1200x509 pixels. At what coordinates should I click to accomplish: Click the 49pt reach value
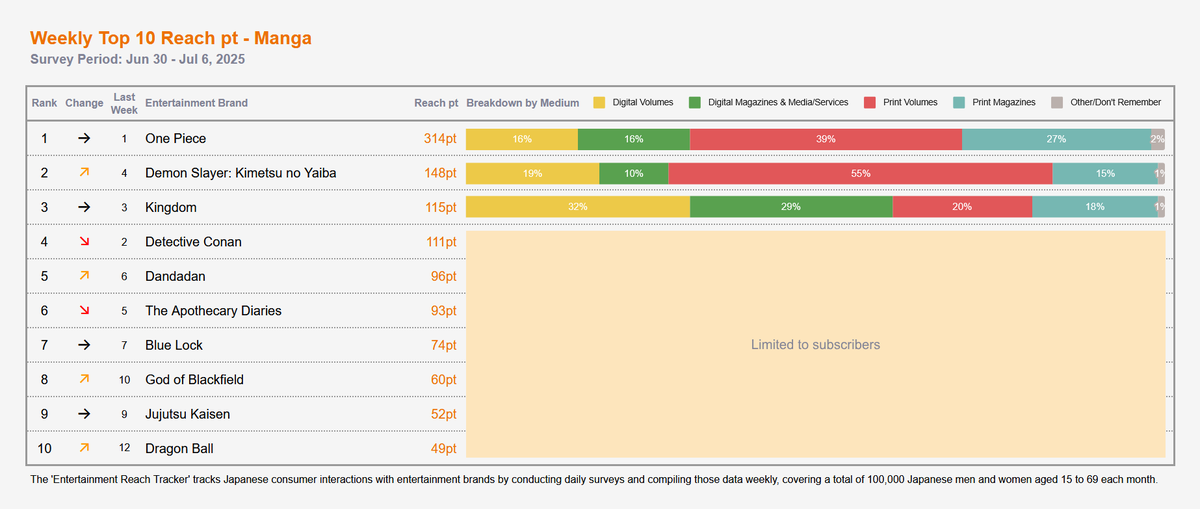pos(444,448)
